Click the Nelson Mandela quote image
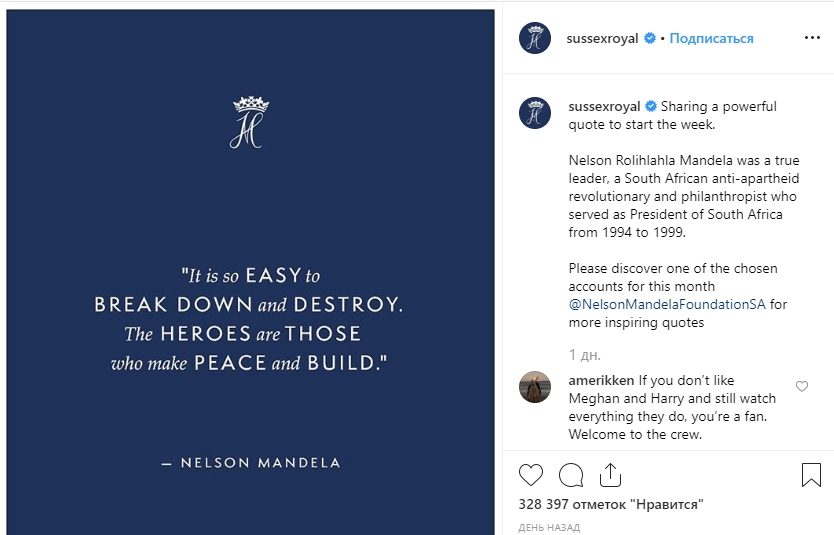834x535 pixels. pos(250,330)
